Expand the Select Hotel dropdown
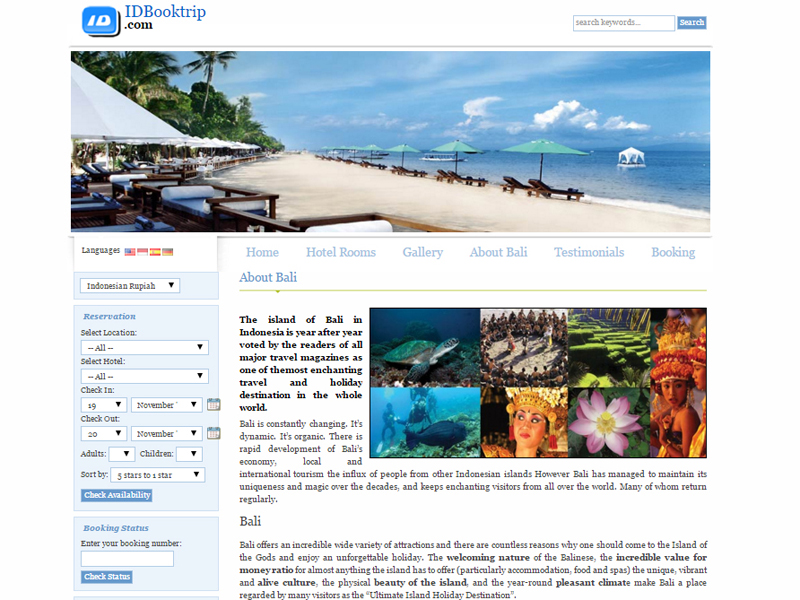This screenshot has width=800, height=600. pyautogui.click(x=144, y=376)
